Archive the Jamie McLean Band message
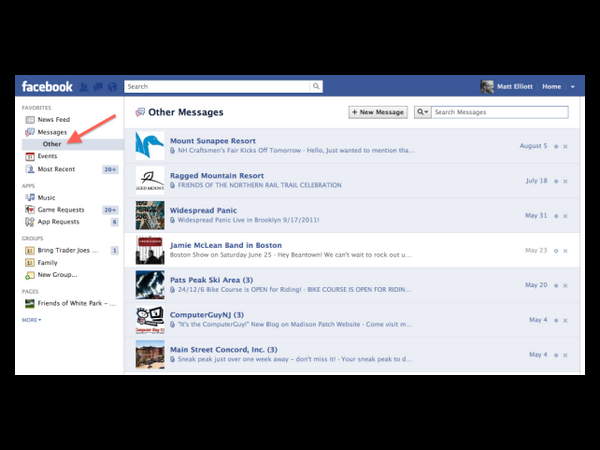The width and height of the screenshot is (600, 450). (565, 251)
